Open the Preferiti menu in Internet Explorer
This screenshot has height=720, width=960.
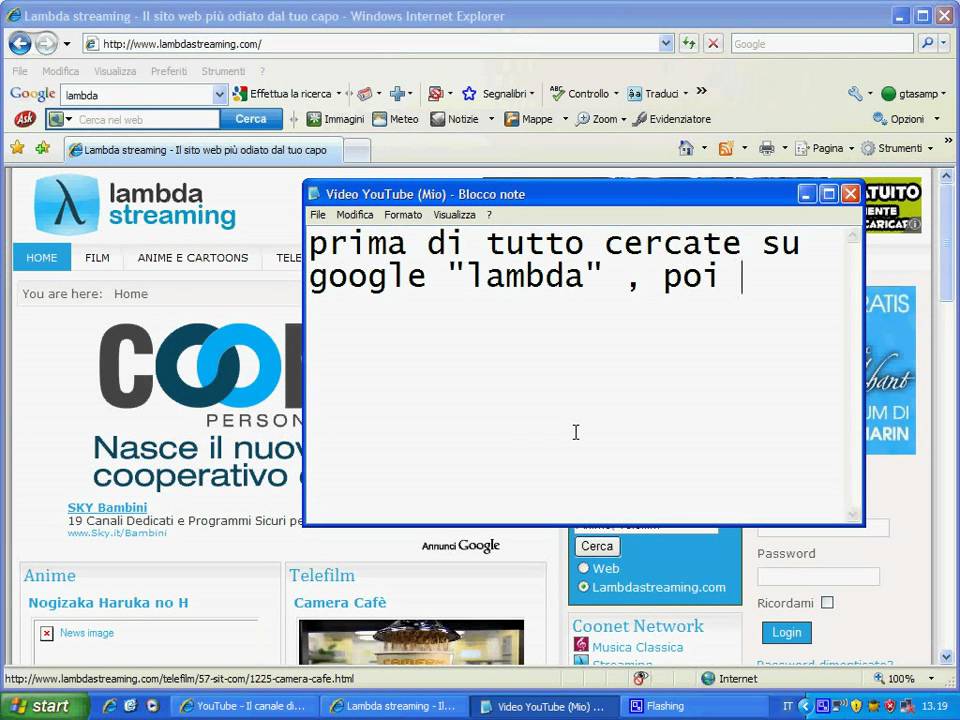pyautogui.click(x=169, y=71)
